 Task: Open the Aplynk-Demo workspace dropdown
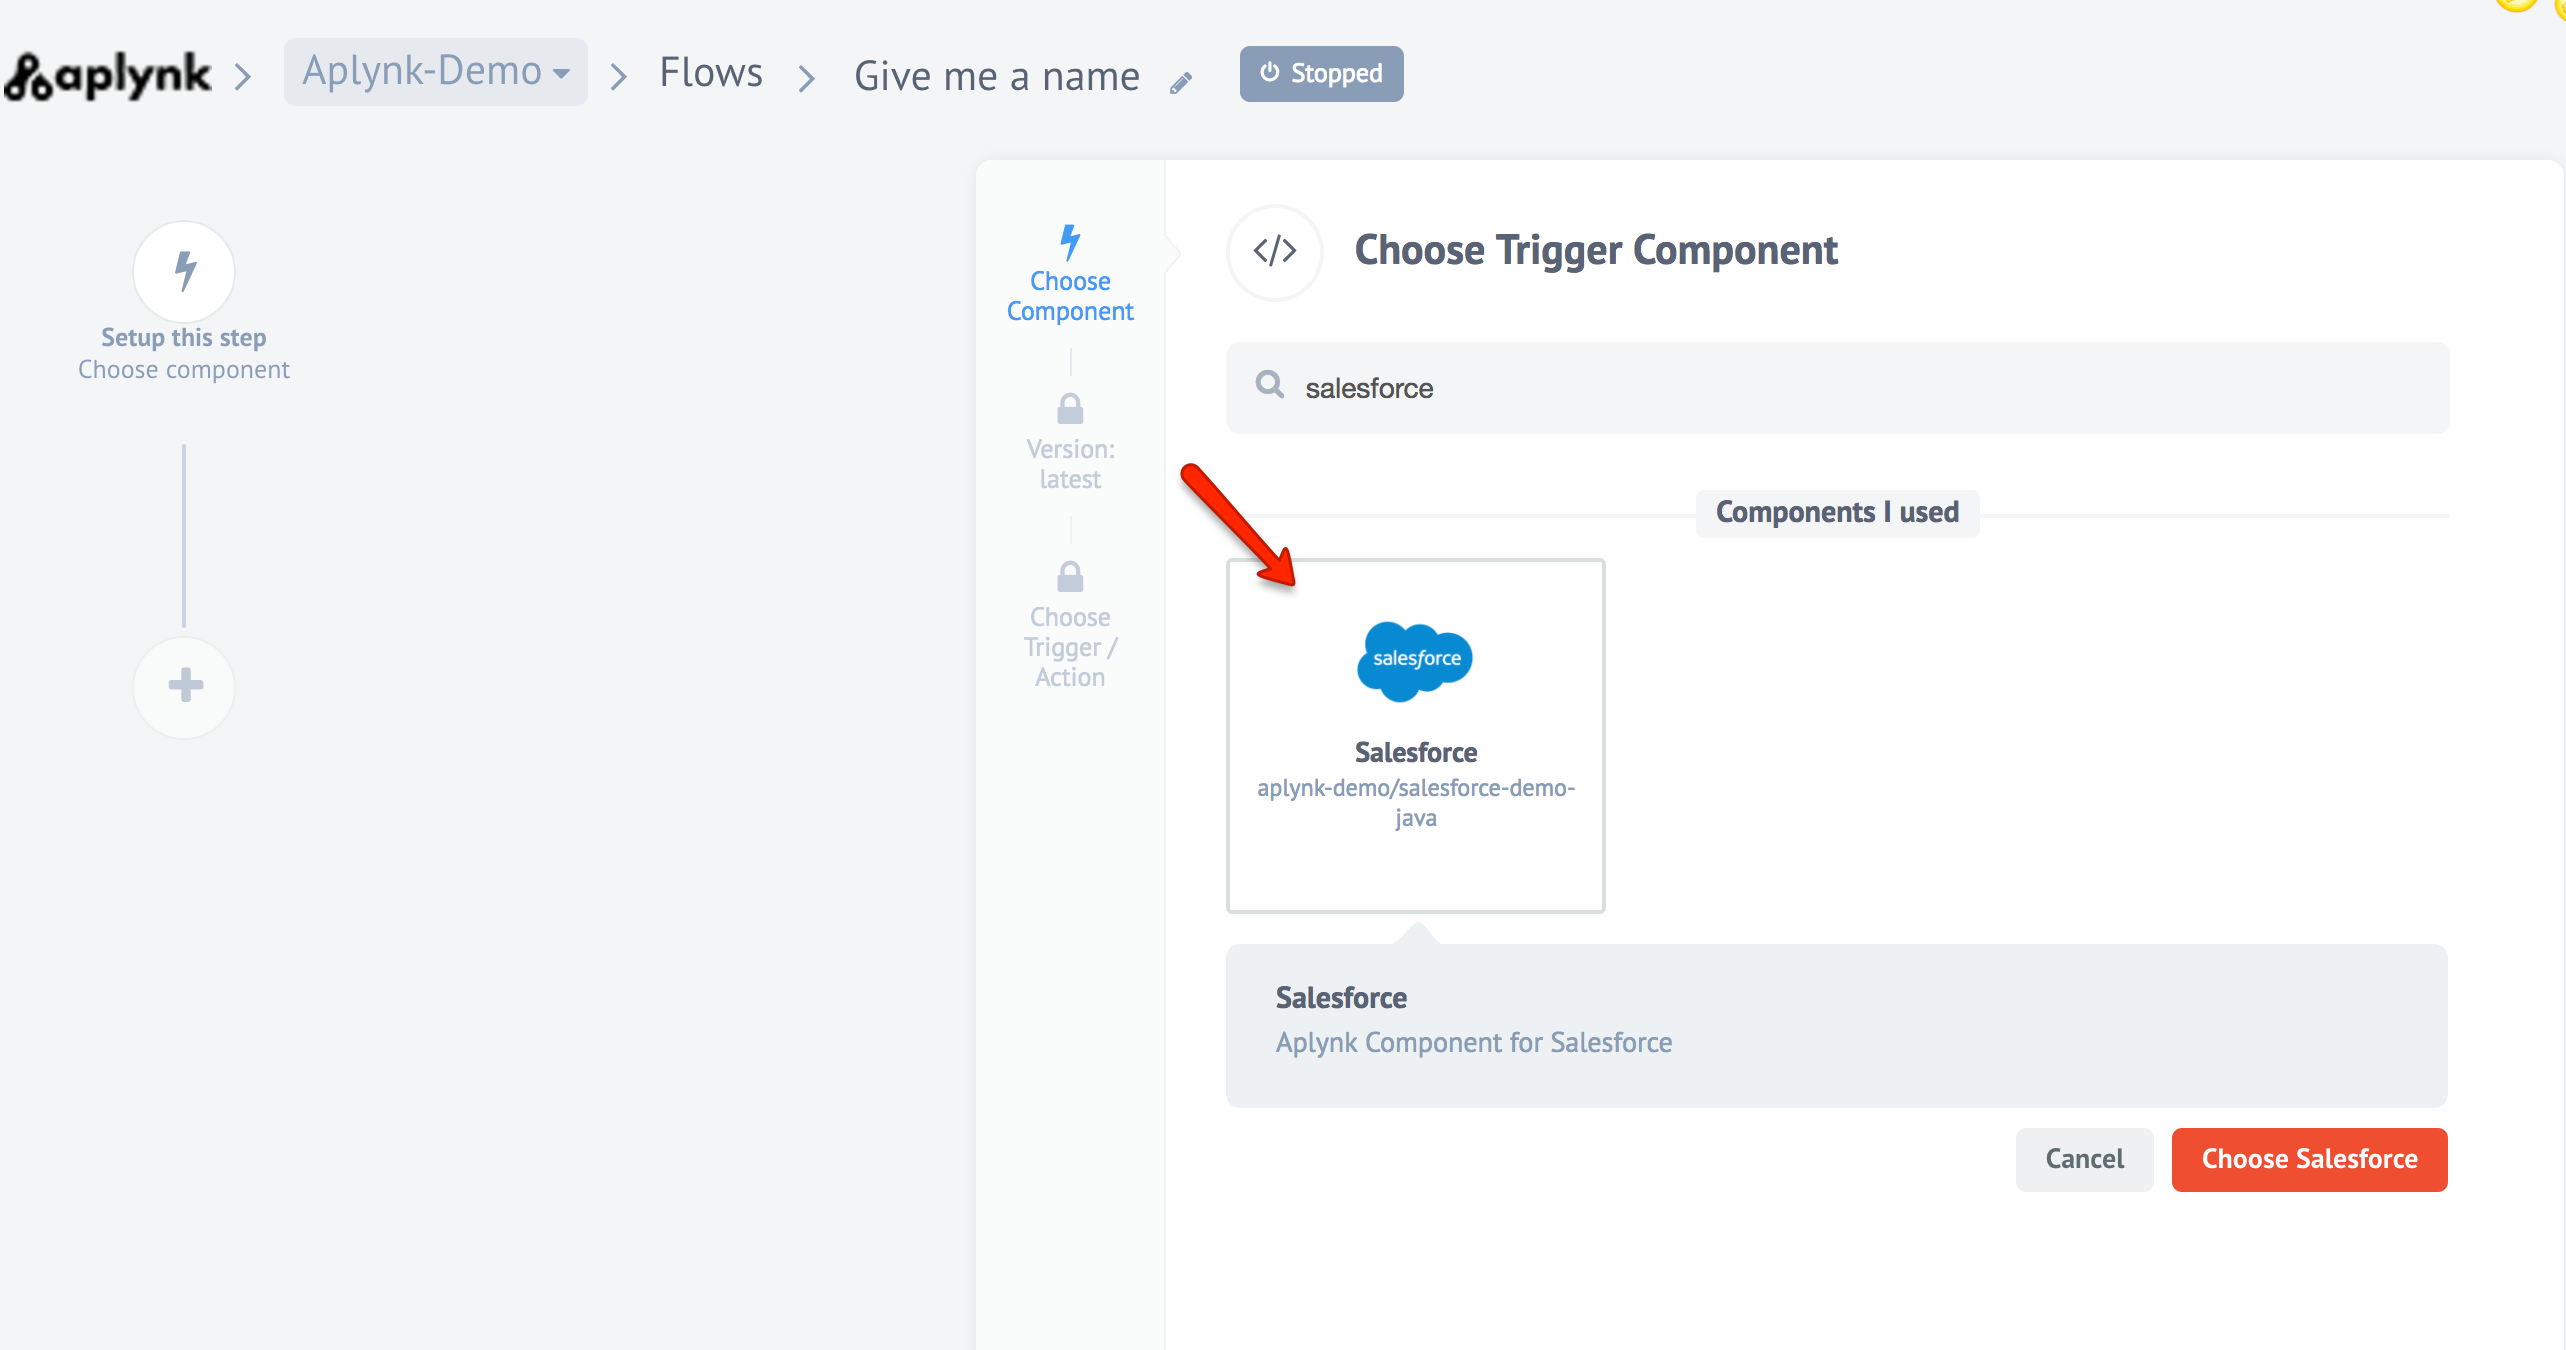point(435,72)
